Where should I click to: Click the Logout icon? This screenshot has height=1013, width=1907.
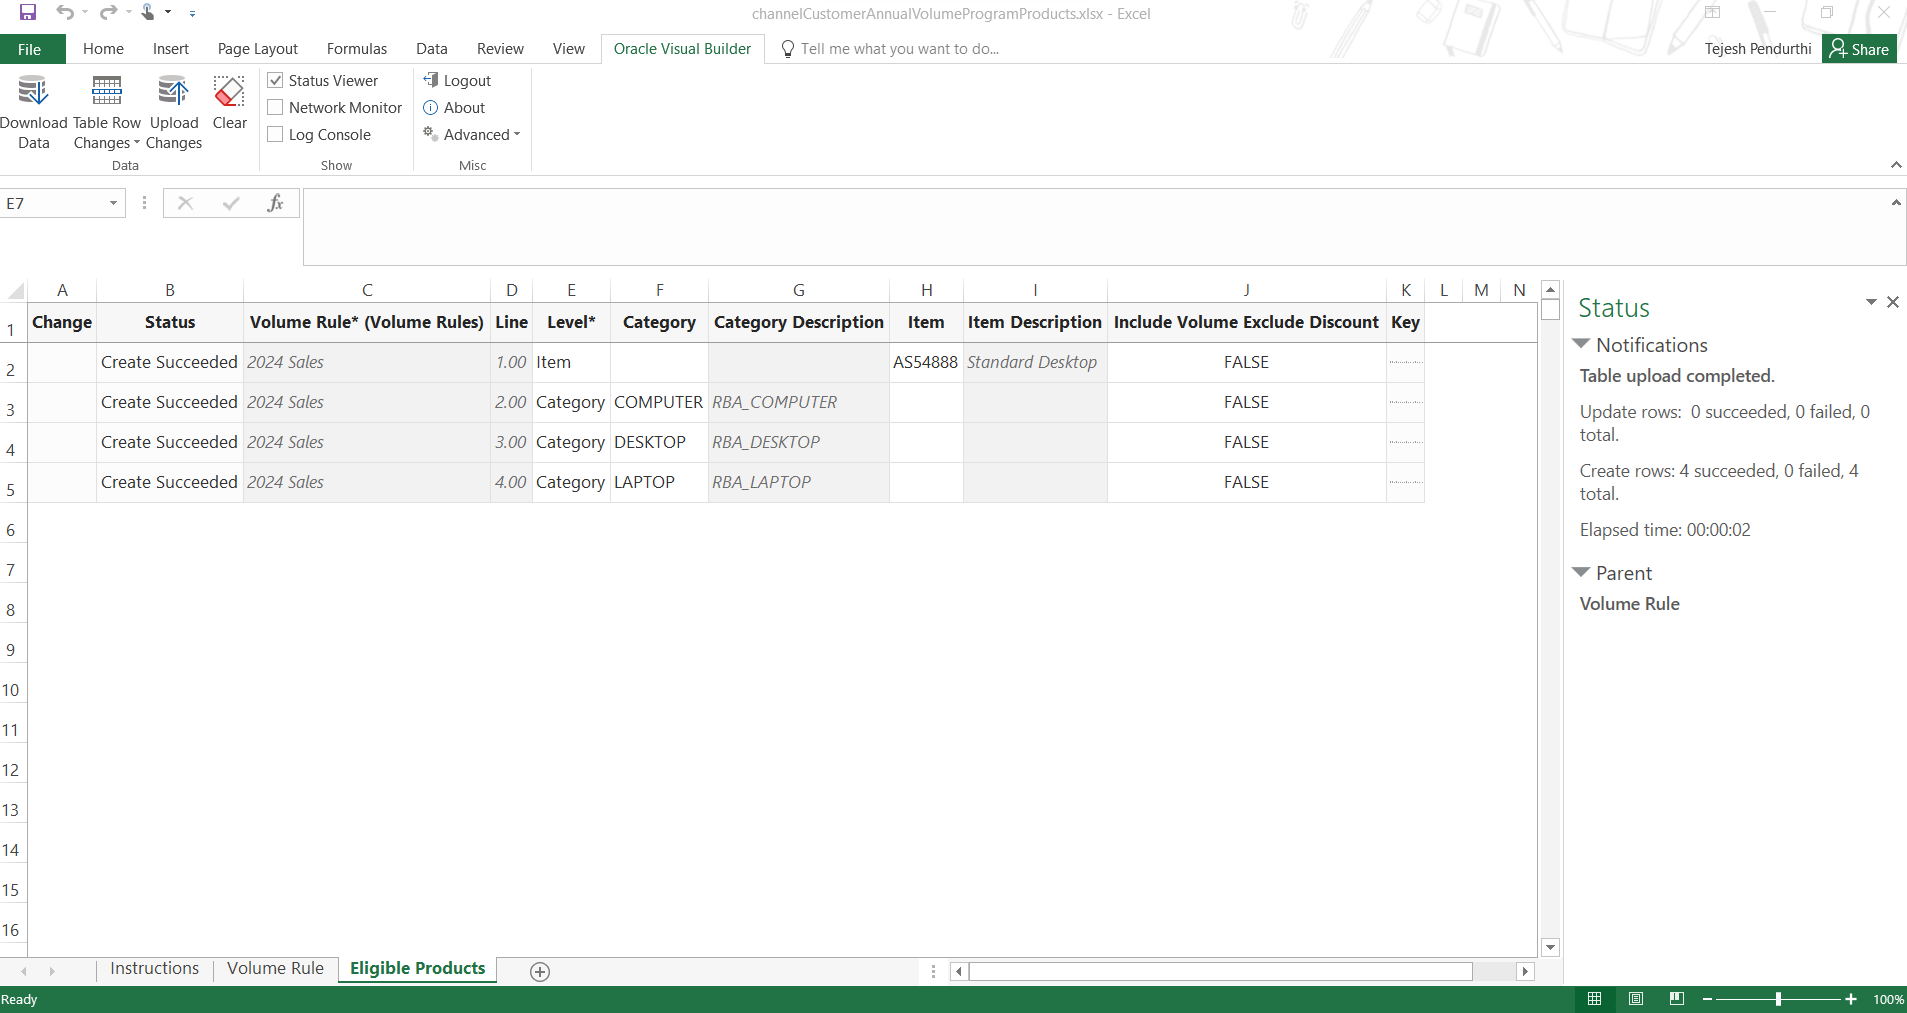[431, 80]
